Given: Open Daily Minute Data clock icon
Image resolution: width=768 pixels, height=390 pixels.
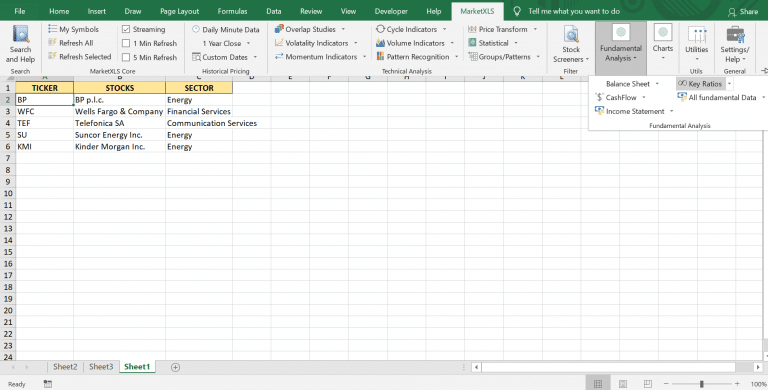Looking at the screenshot, I should 196,29.
